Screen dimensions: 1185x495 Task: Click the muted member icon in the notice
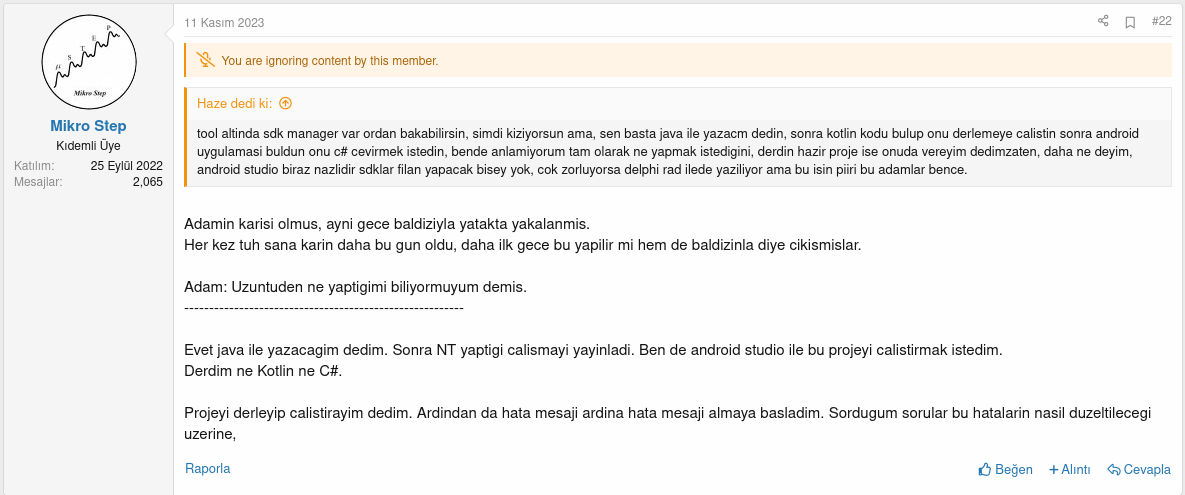point(206,60)
